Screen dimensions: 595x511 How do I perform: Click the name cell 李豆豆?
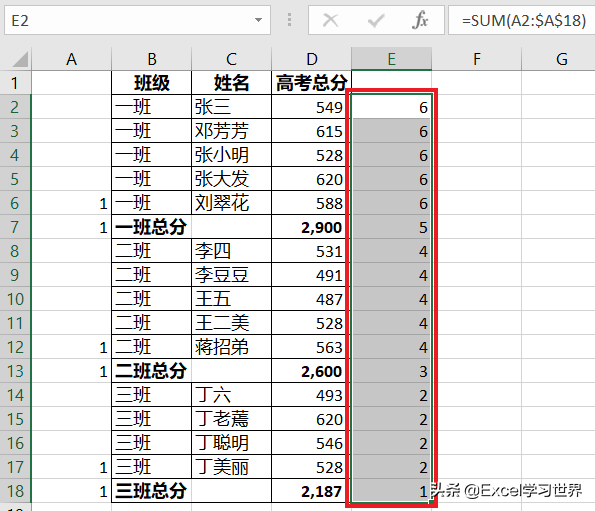pyautogui.click(x=231, y=275)
